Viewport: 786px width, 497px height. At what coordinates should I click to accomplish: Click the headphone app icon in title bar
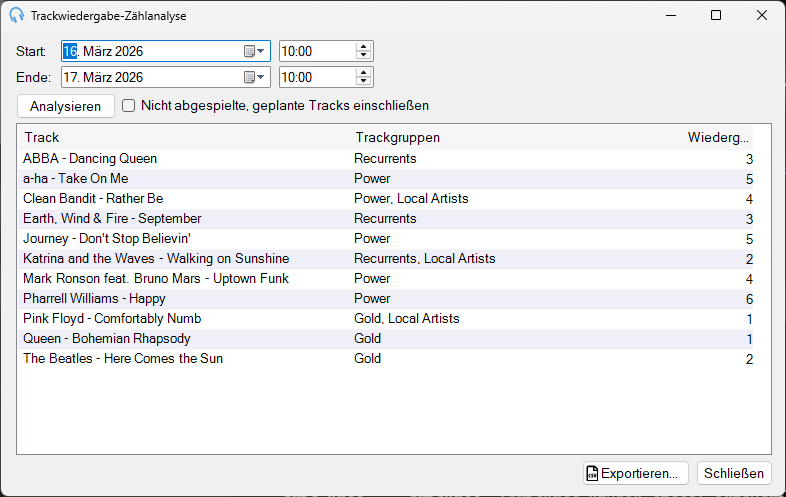click(17, 16)
